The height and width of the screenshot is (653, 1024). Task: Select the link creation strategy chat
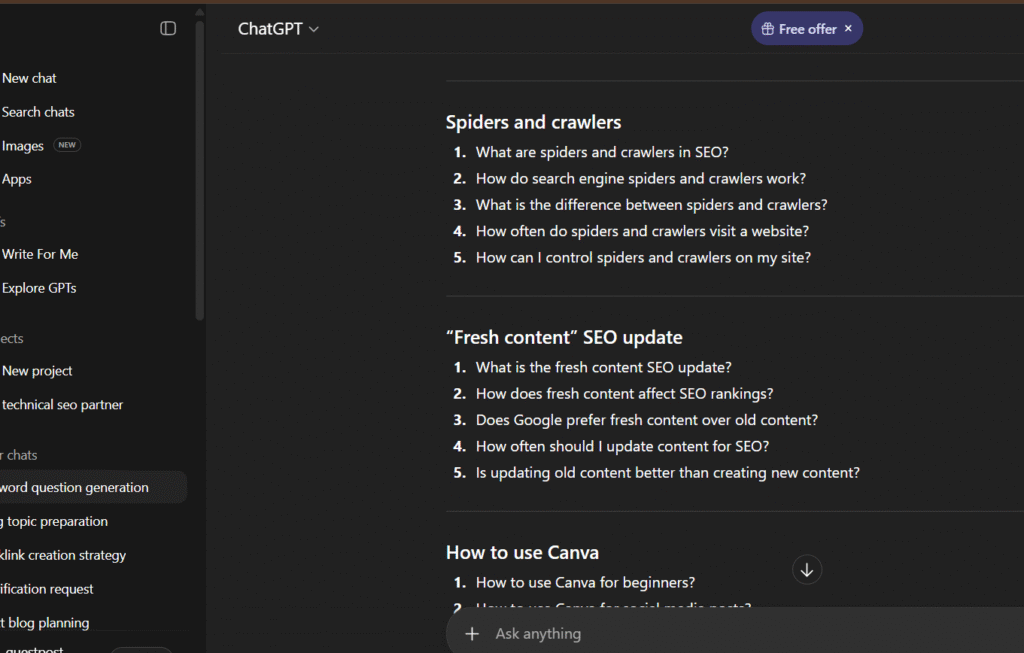point(64,555)
